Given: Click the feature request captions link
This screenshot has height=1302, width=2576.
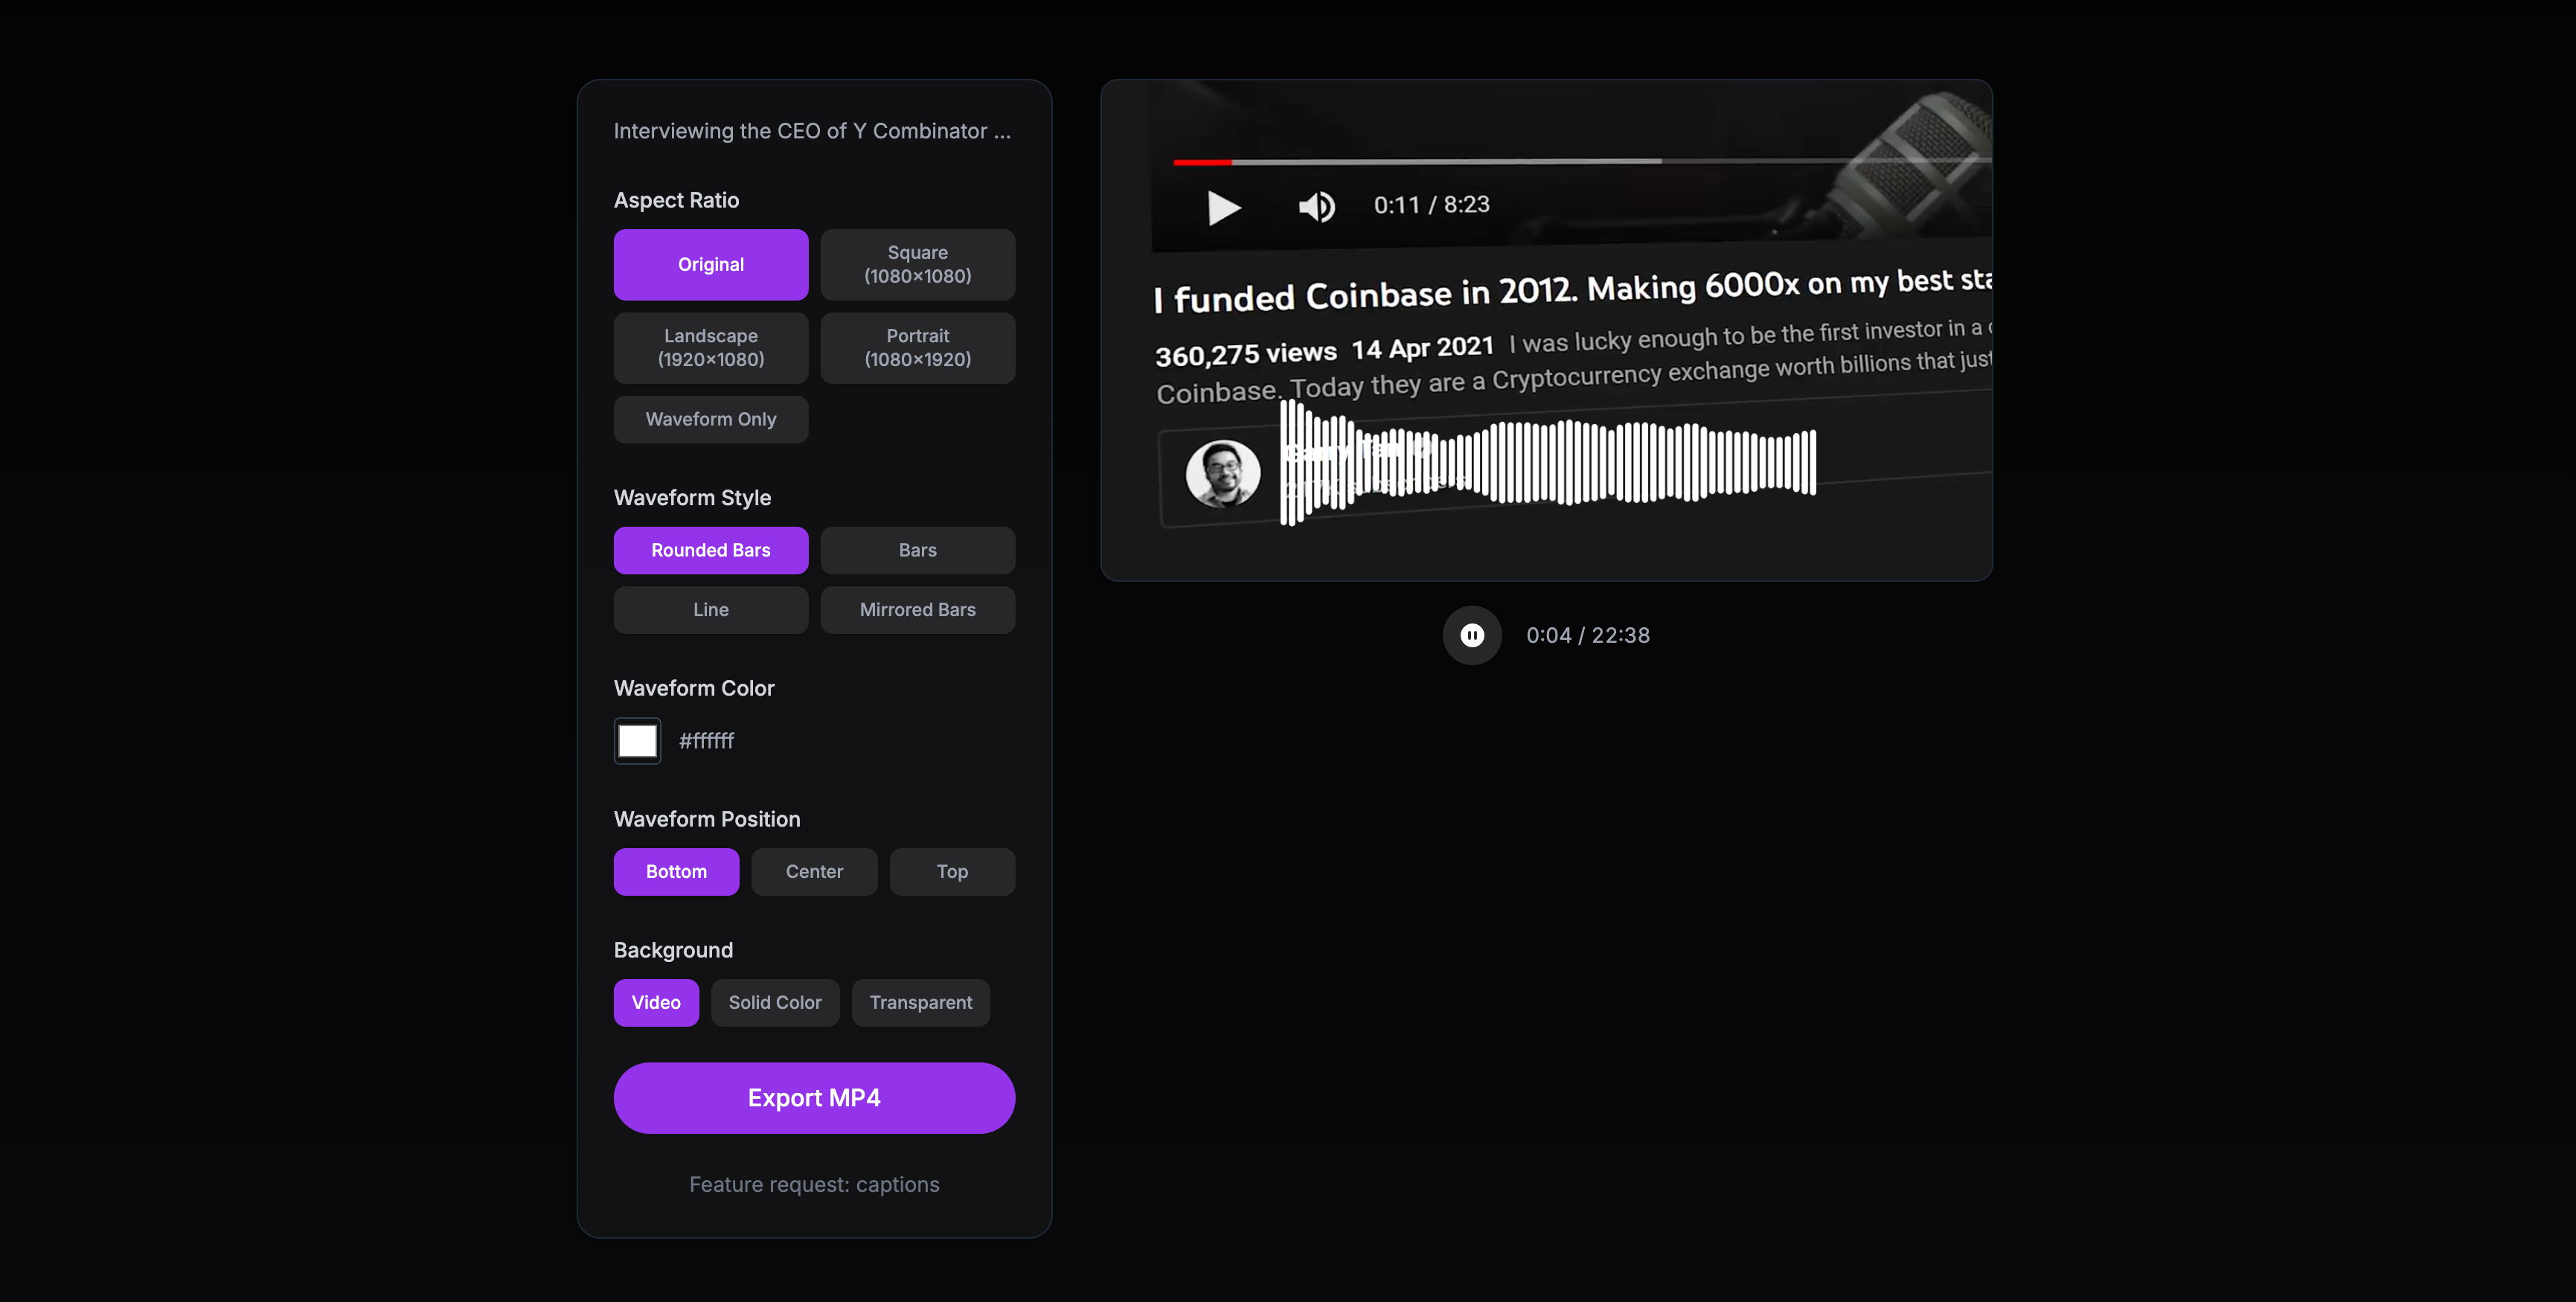Looking at the screenshot, I should [x=813, y=1184].
